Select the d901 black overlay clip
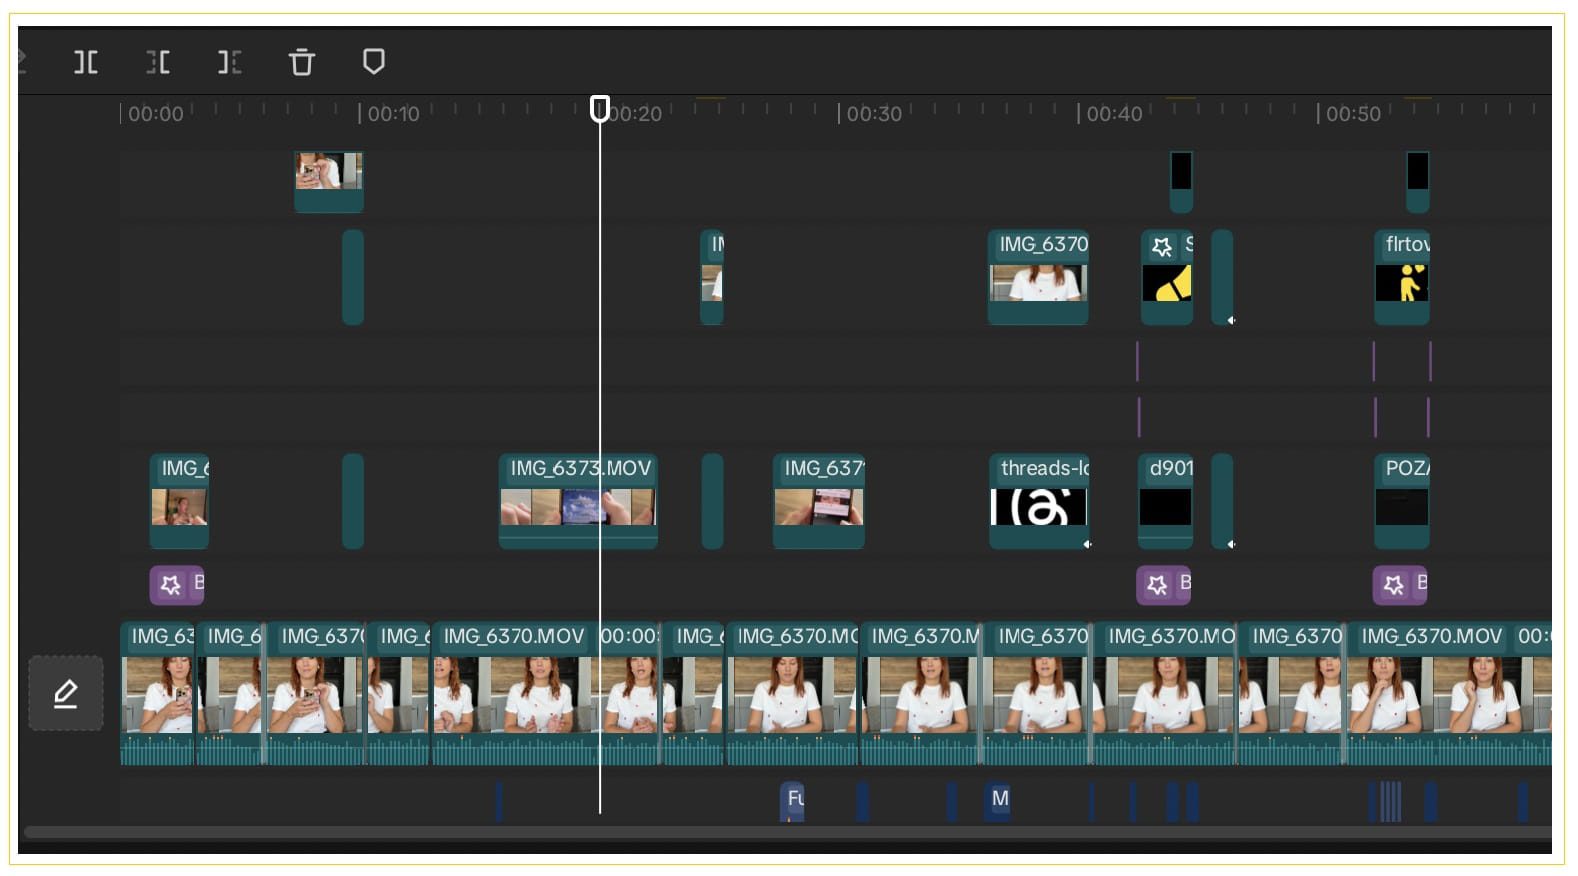This screenshot has height=876, width=1578. click(x=1165, y=501)
